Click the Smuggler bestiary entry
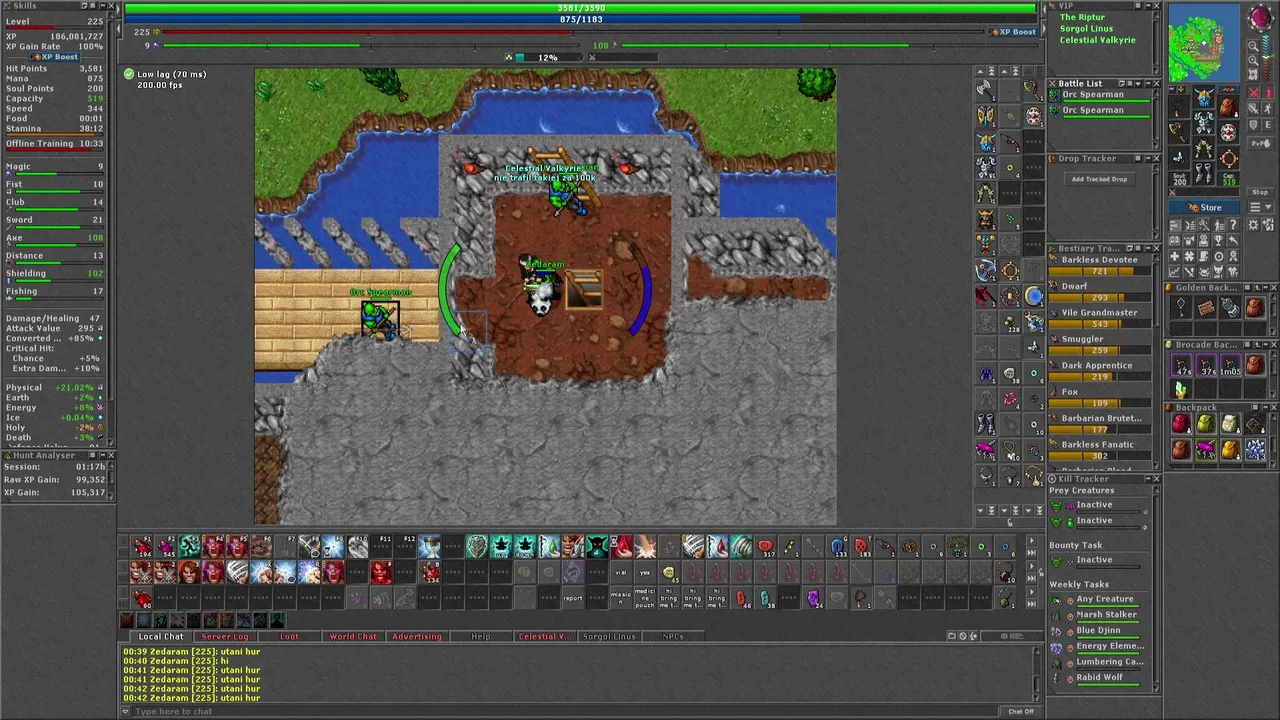 click(x=1100, y=344)
